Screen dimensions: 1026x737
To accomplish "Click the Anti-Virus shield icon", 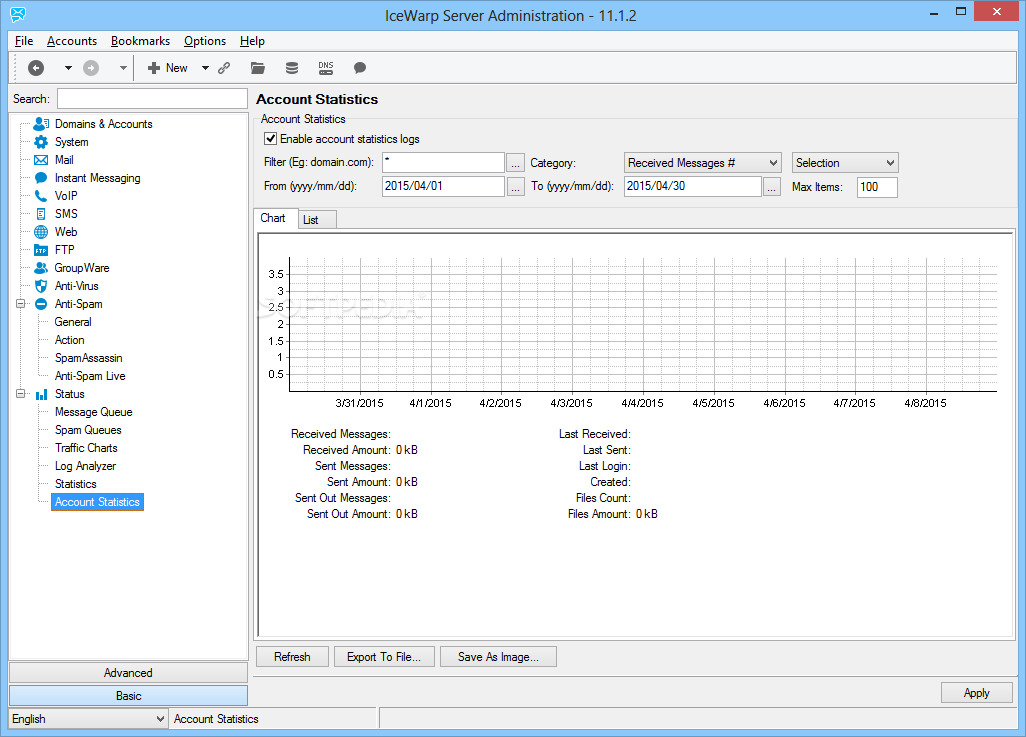I will (41, 286).
